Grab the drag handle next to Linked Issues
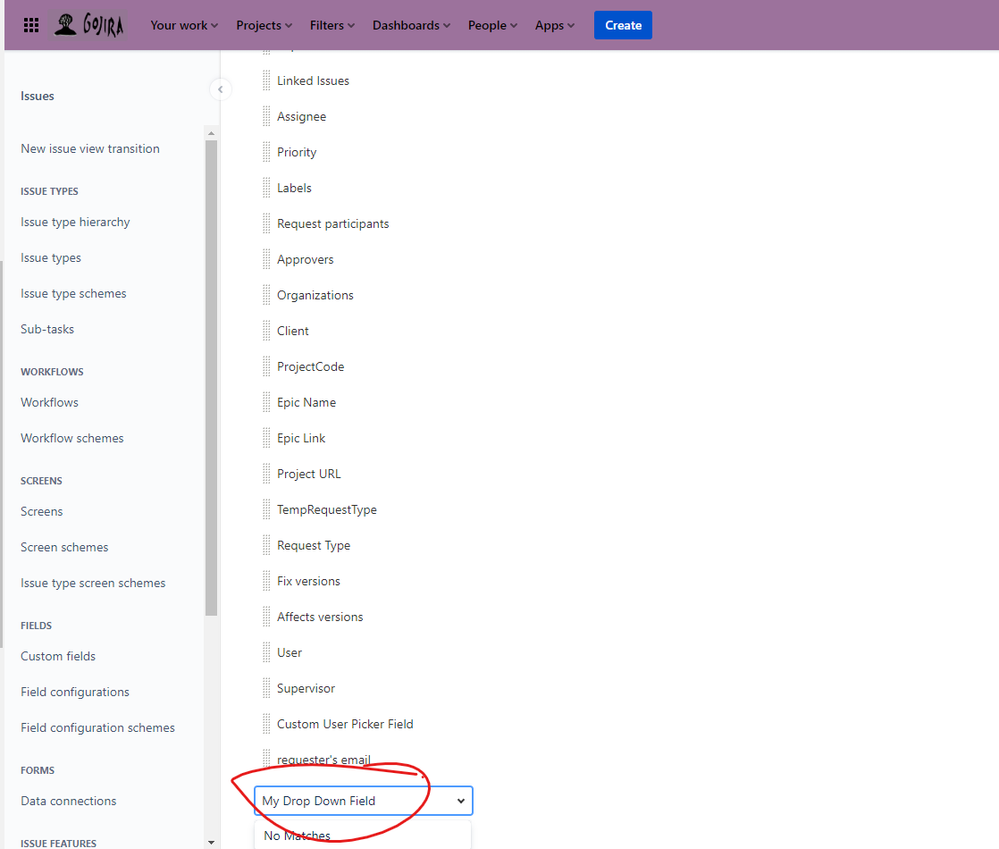The width and height of the screenshot is (999, 849). [x=266, y=81]
